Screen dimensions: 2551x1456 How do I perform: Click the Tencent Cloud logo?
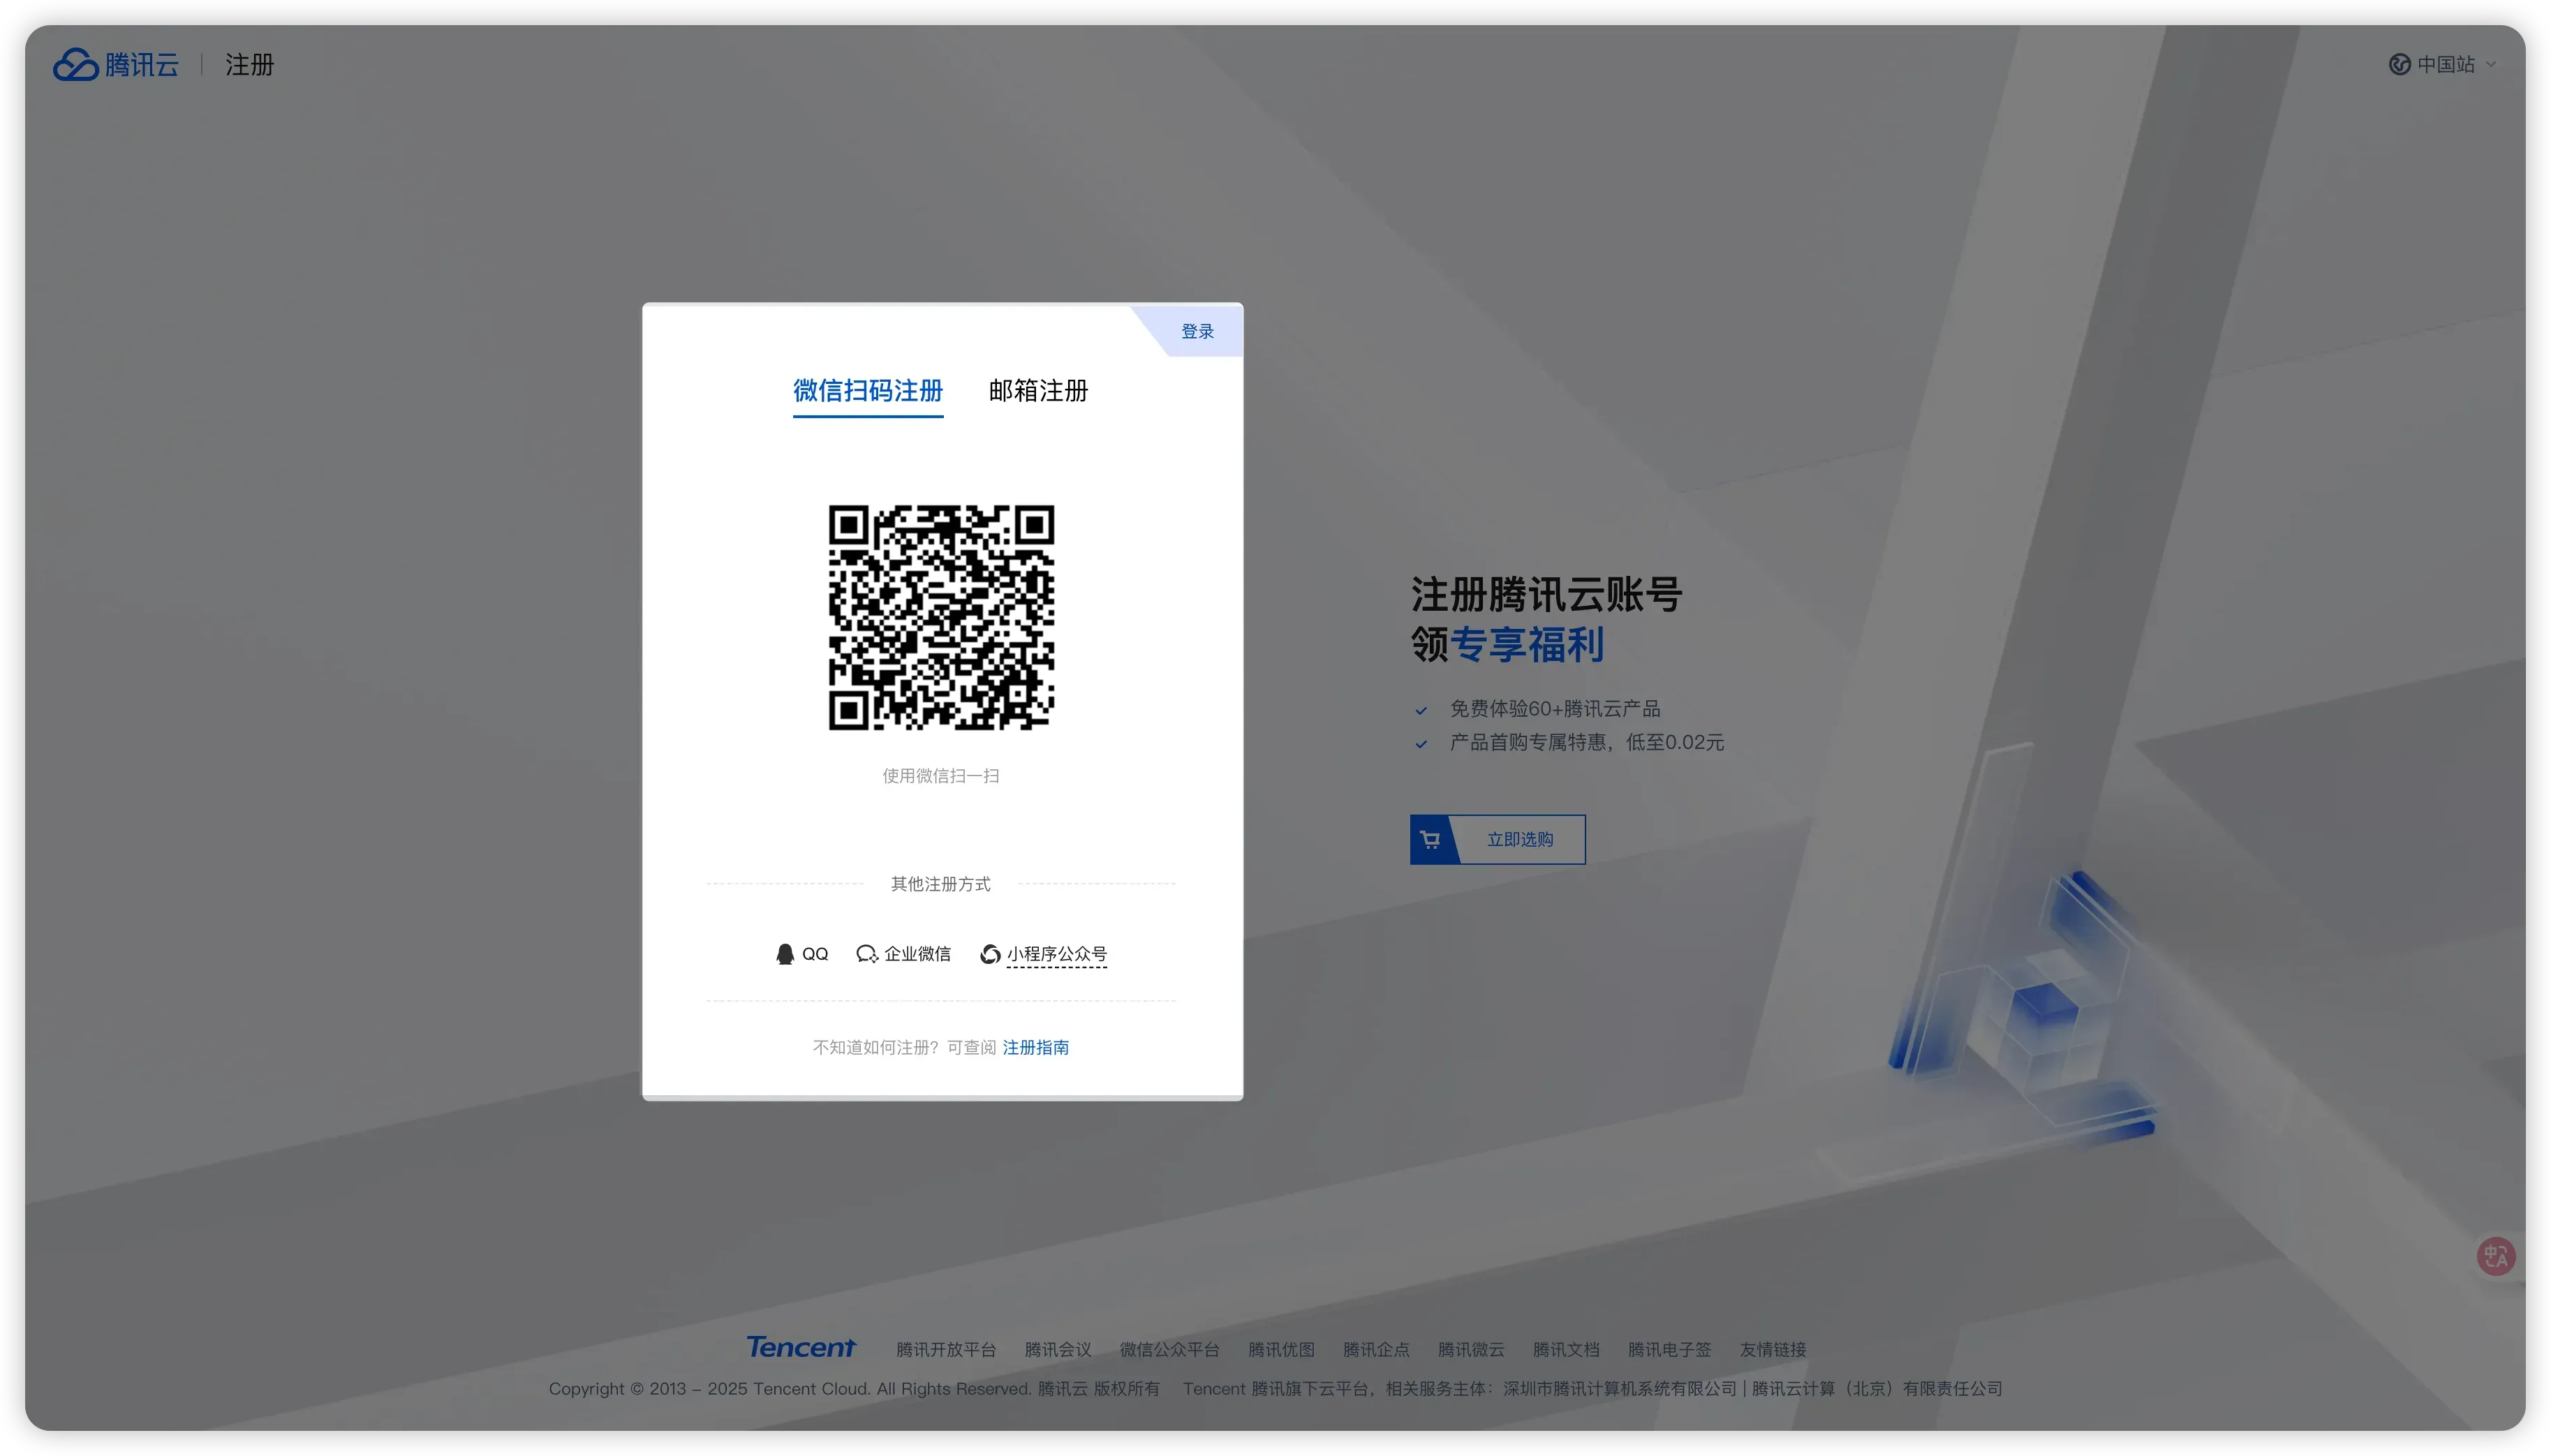(x=115, y=65)
